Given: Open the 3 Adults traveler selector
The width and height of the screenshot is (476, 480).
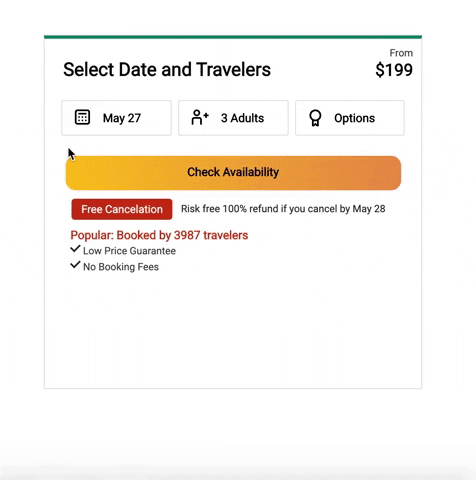Looking at the screenshot, I should pos(233,118).
